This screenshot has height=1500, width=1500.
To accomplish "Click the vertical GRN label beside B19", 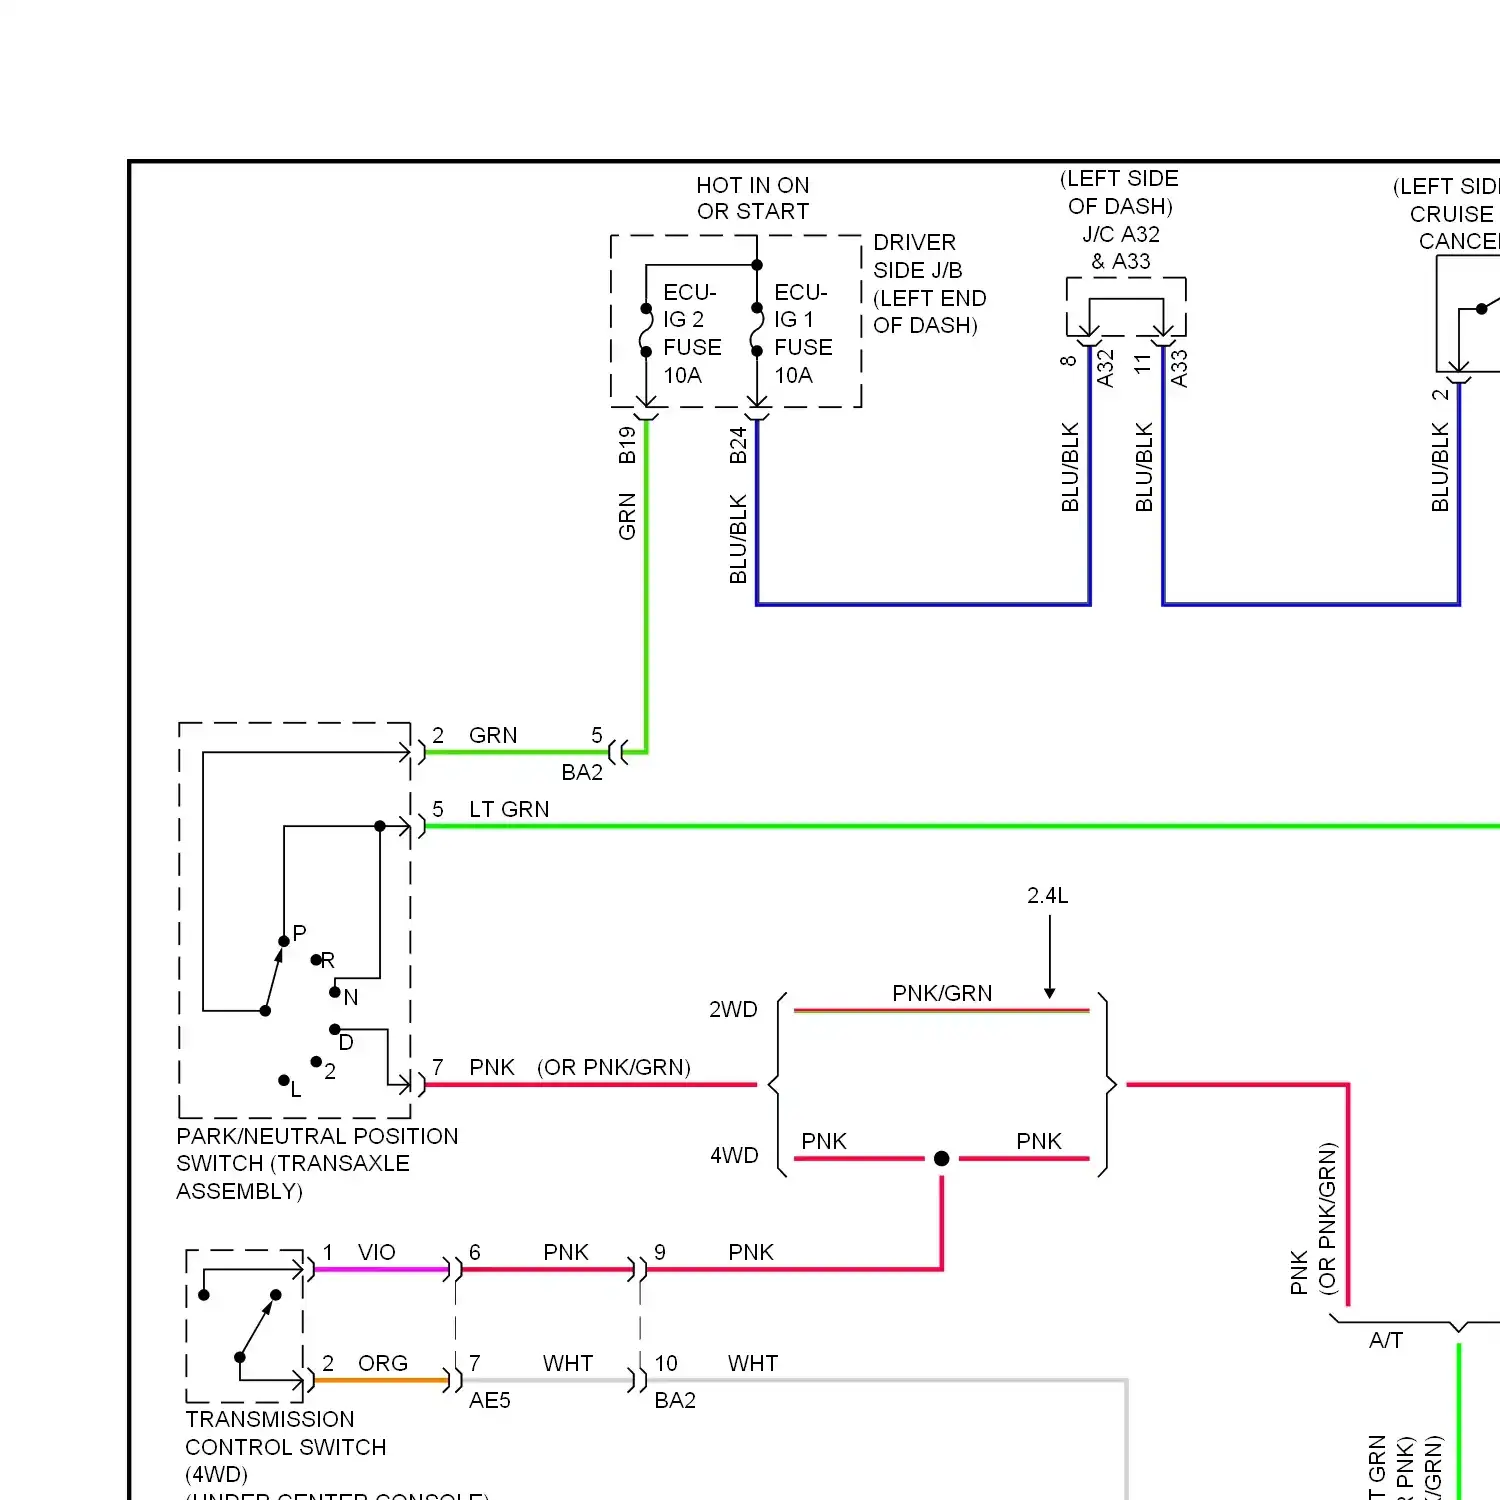I will coord(627,516).
